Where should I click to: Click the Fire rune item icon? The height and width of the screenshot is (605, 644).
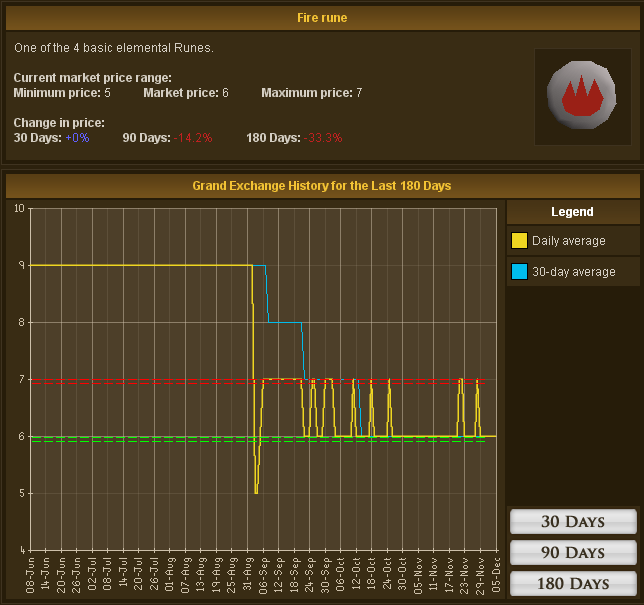pos(582,95)
